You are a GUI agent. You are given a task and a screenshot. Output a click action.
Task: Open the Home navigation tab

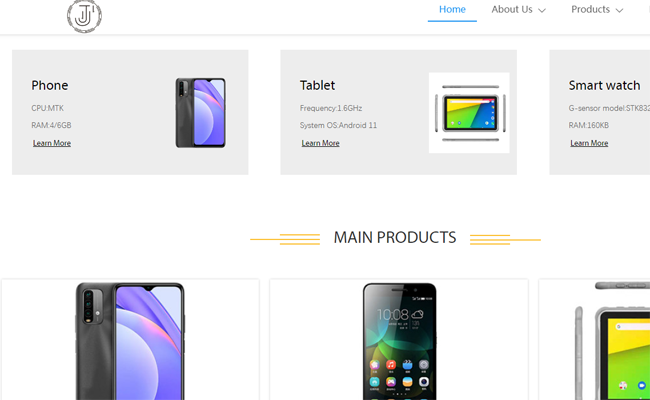pyautogui.click(x=452, y=10)
